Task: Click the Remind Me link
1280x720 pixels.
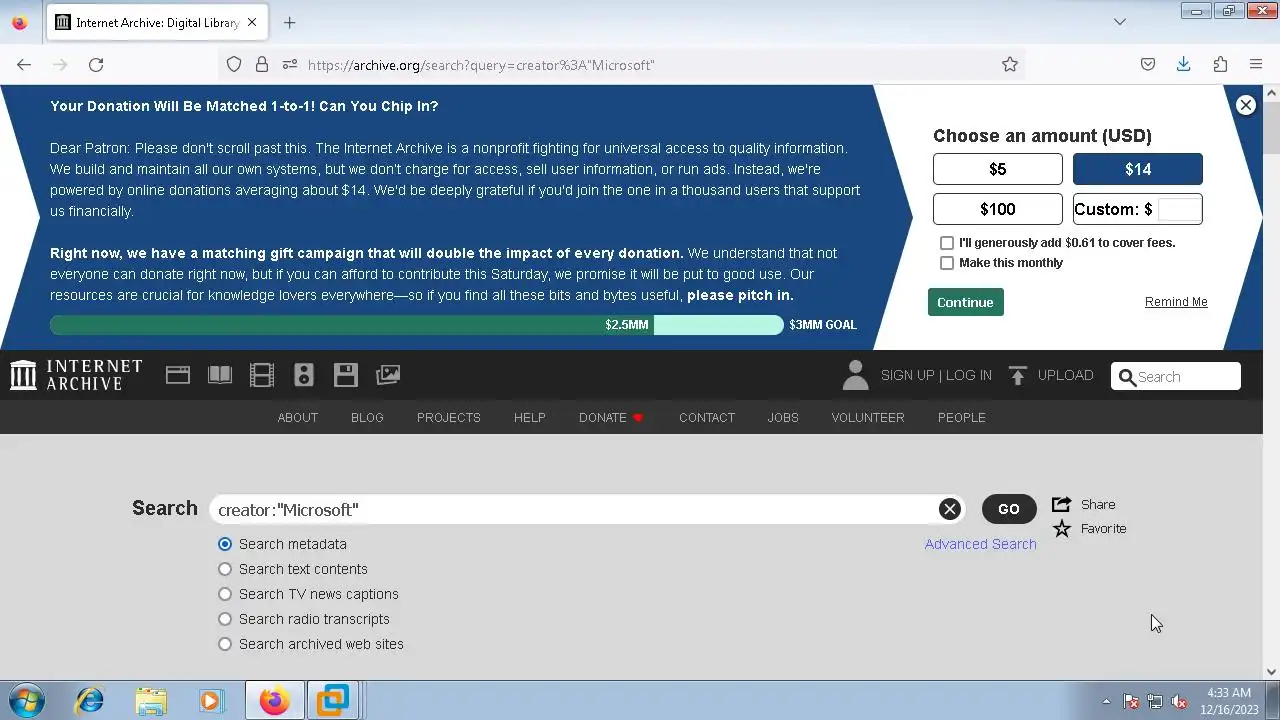Action: [x=1176, y=302]
